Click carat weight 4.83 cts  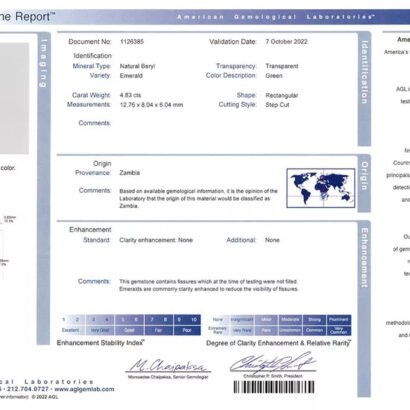(x=130, y=95)
